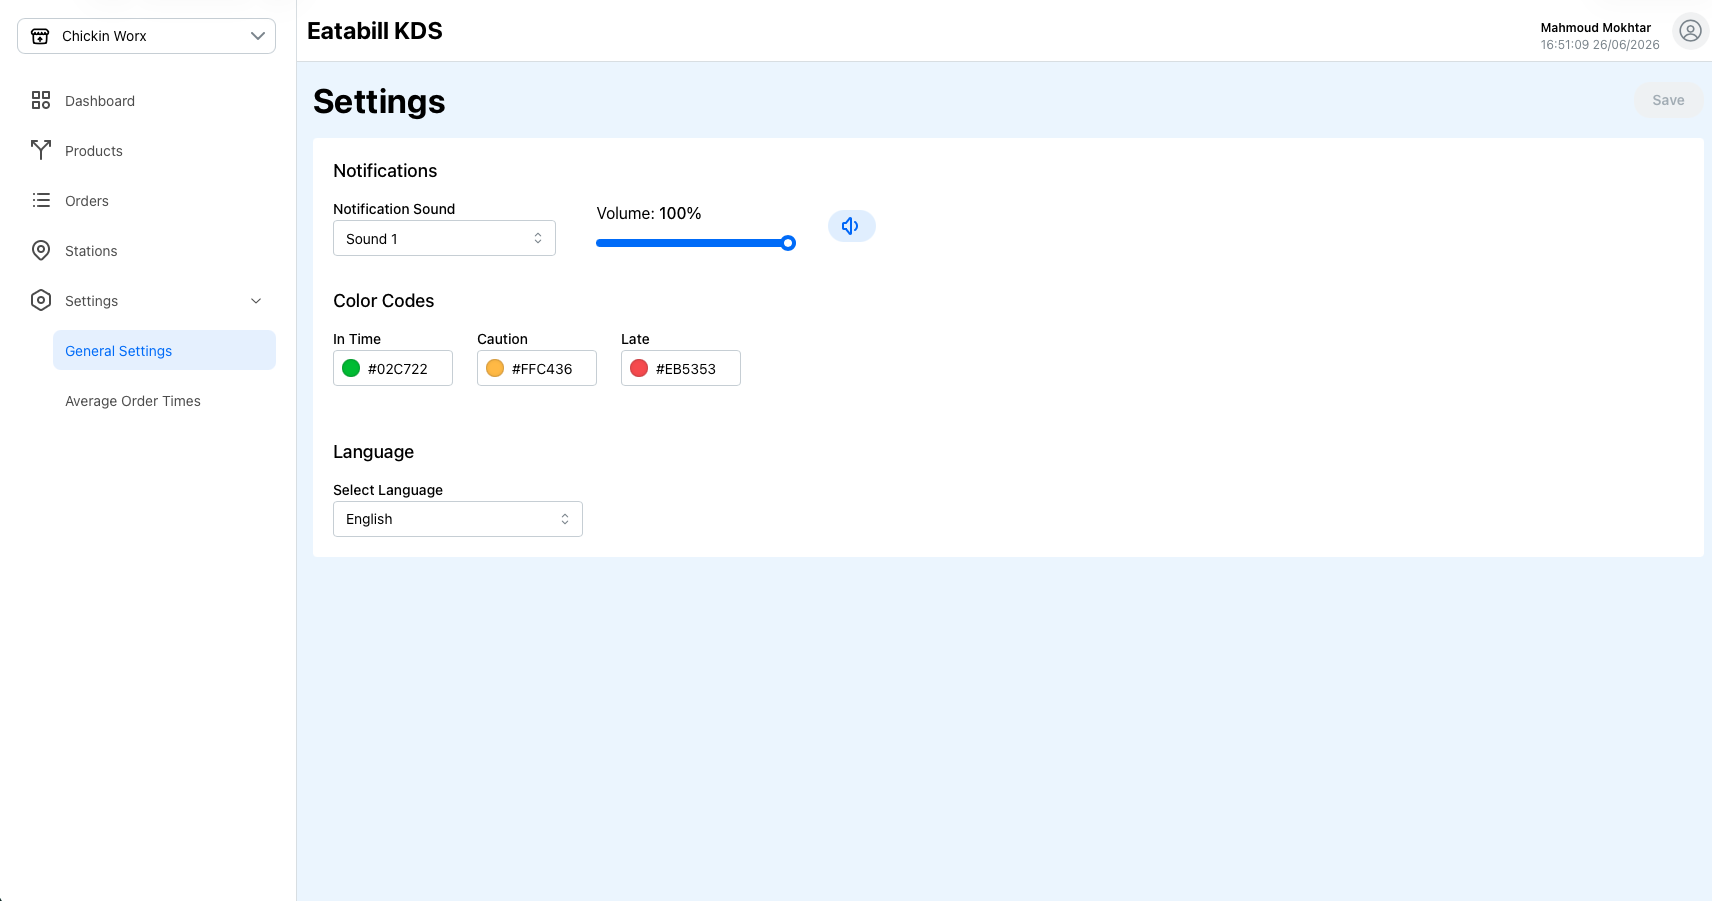1712x901 pixels.
Task: Click the date-time text 16:51:09 26/06/2026
Action: [x=1600, y=45]
